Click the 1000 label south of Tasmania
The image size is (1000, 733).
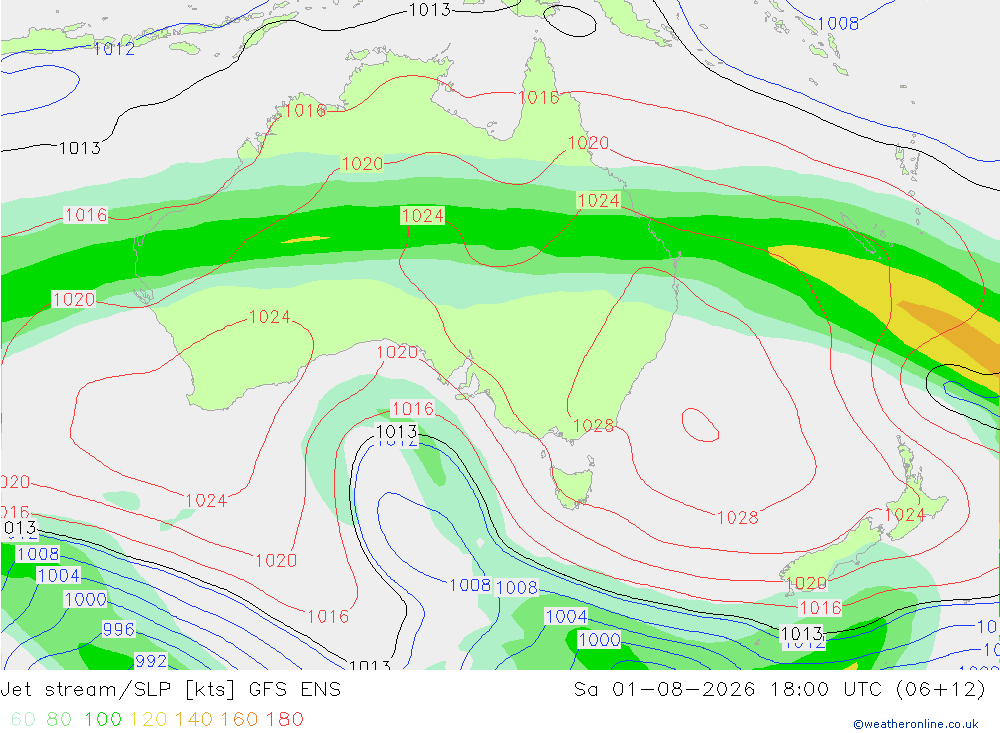pos(599,640)
